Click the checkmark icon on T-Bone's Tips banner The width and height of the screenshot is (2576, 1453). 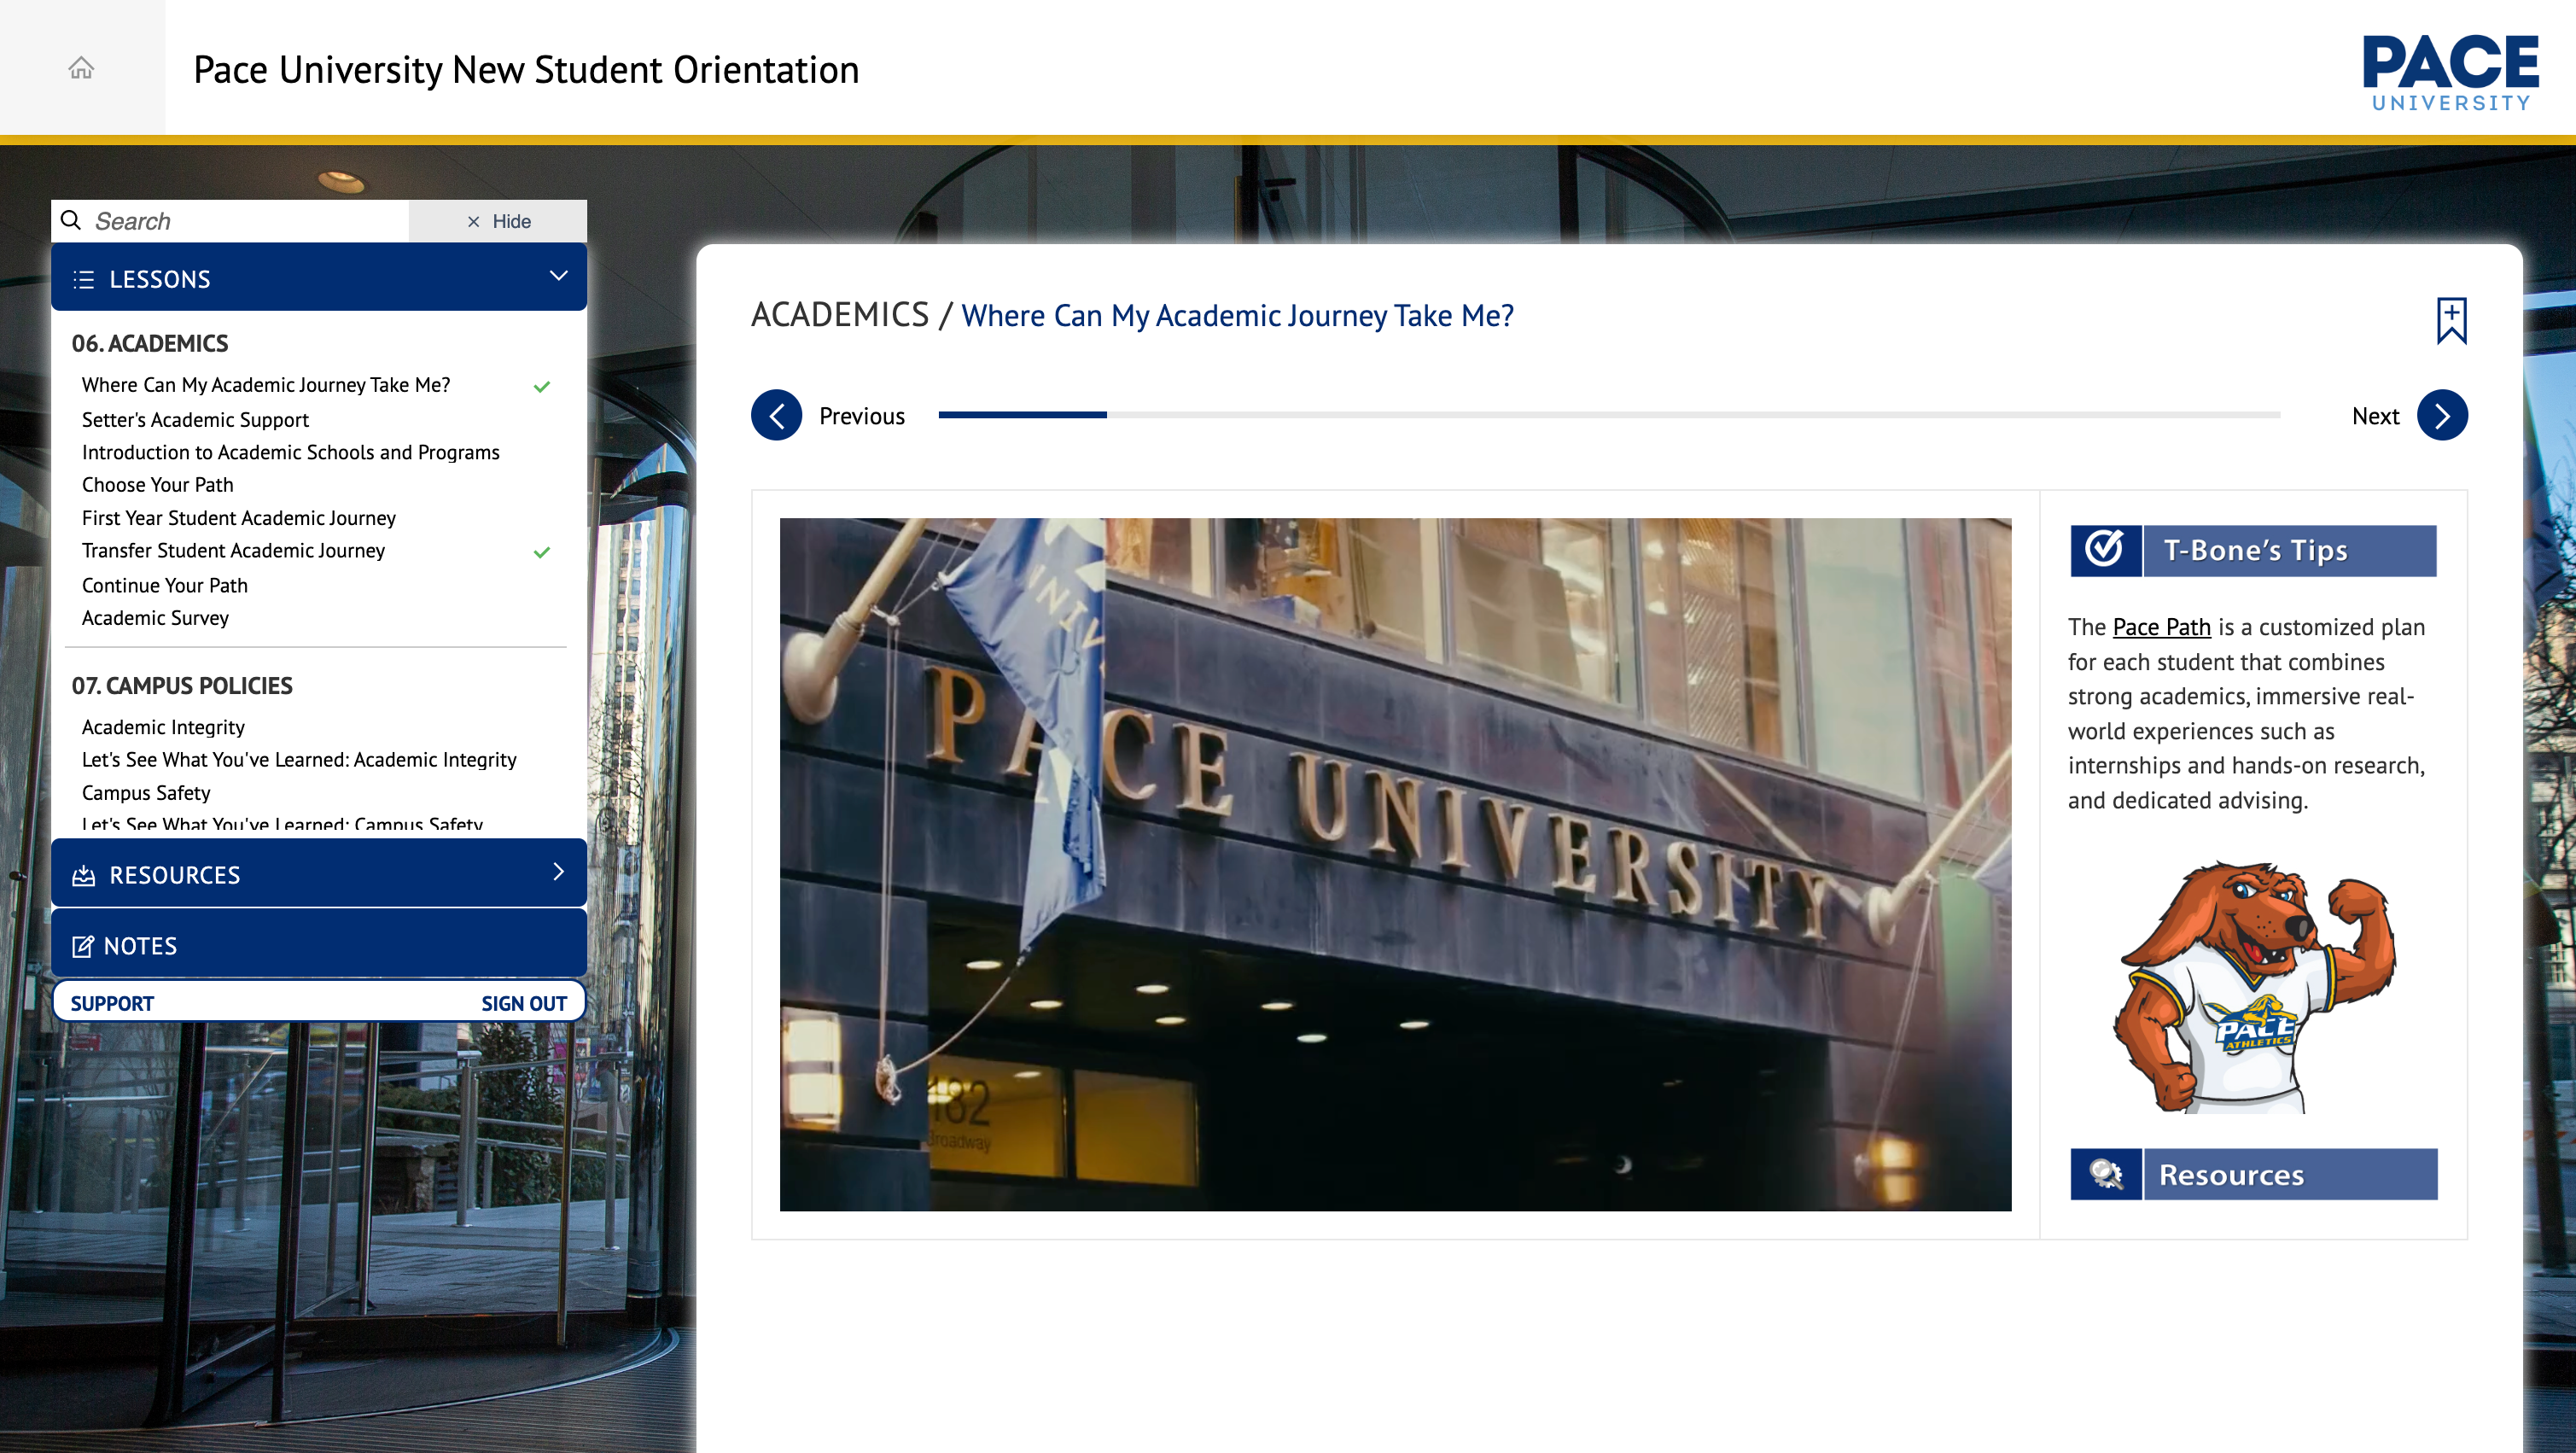[x=2104, y=549]
